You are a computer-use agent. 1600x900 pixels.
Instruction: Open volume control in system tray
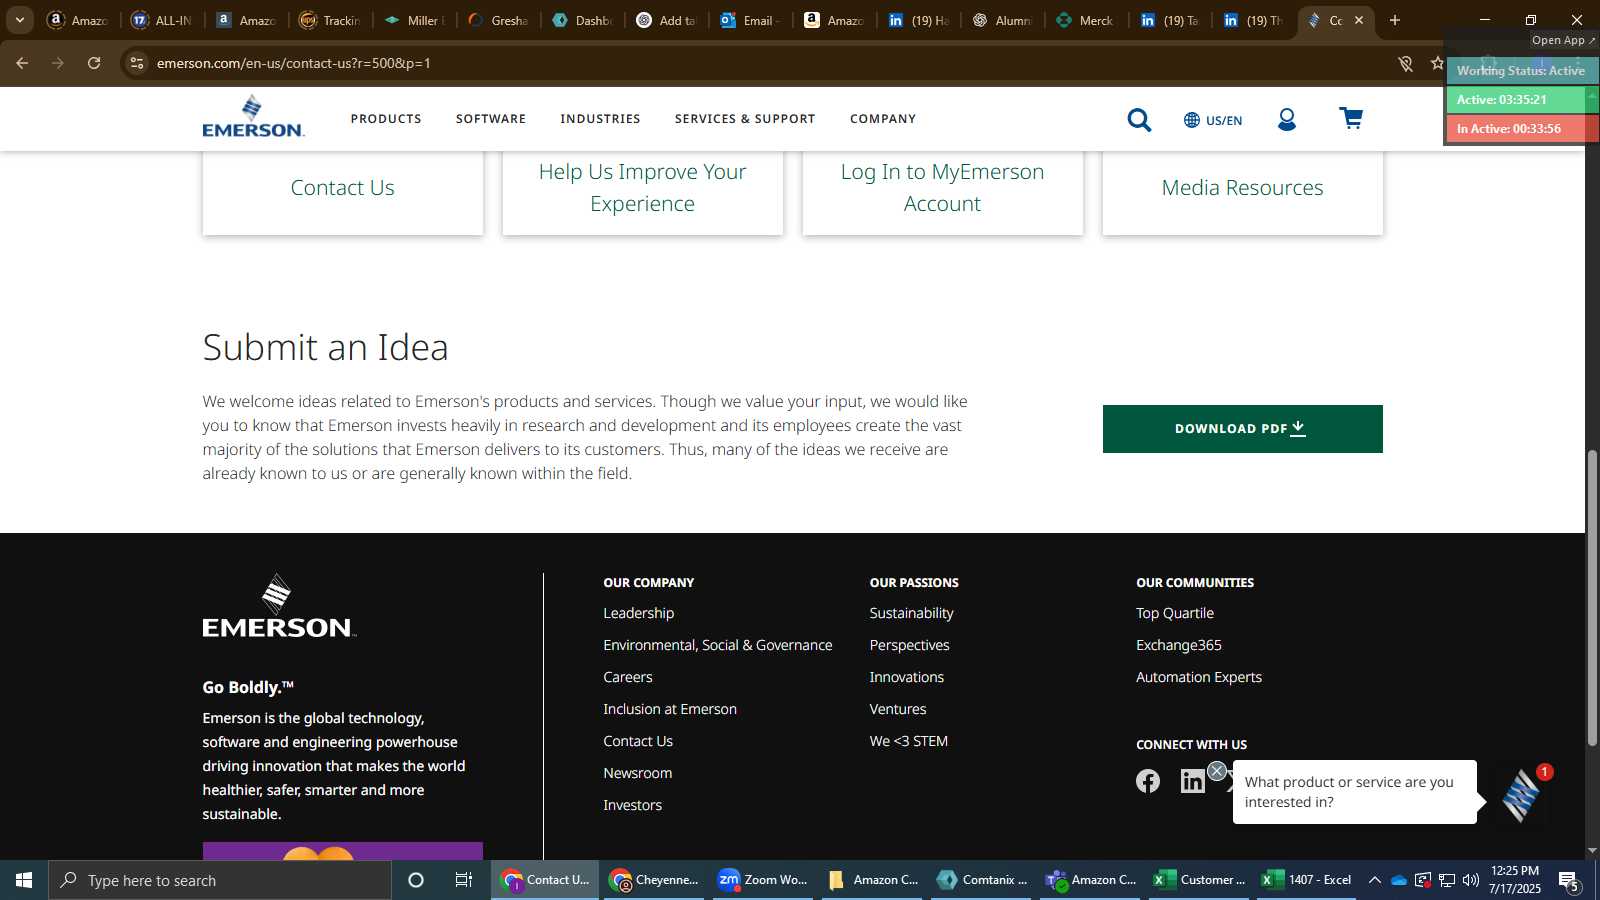[x=1471, y=880]
